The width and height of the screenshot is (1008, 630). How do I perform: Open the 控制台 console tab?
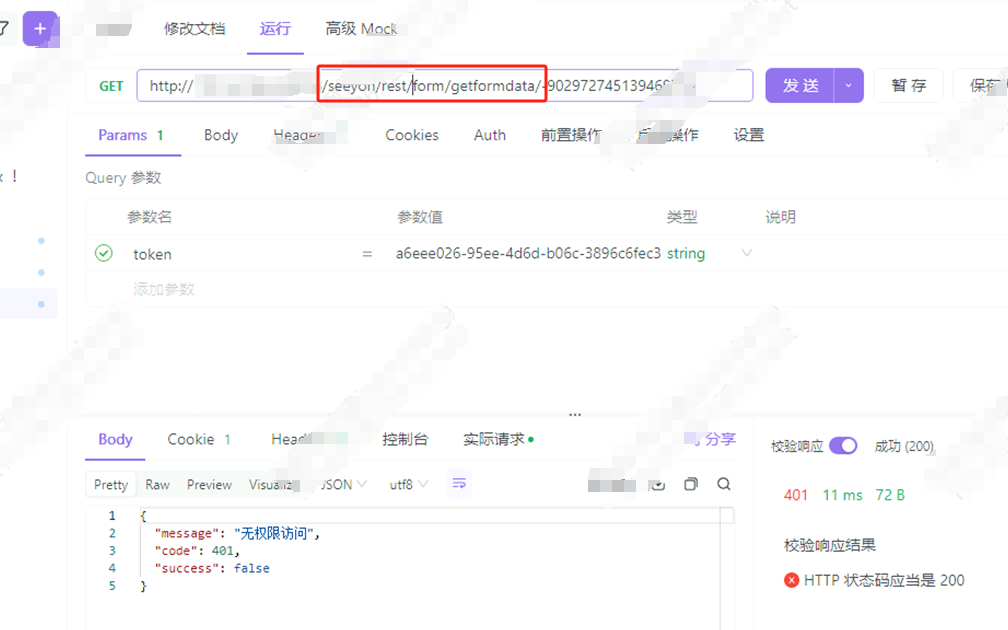[405, 439]
